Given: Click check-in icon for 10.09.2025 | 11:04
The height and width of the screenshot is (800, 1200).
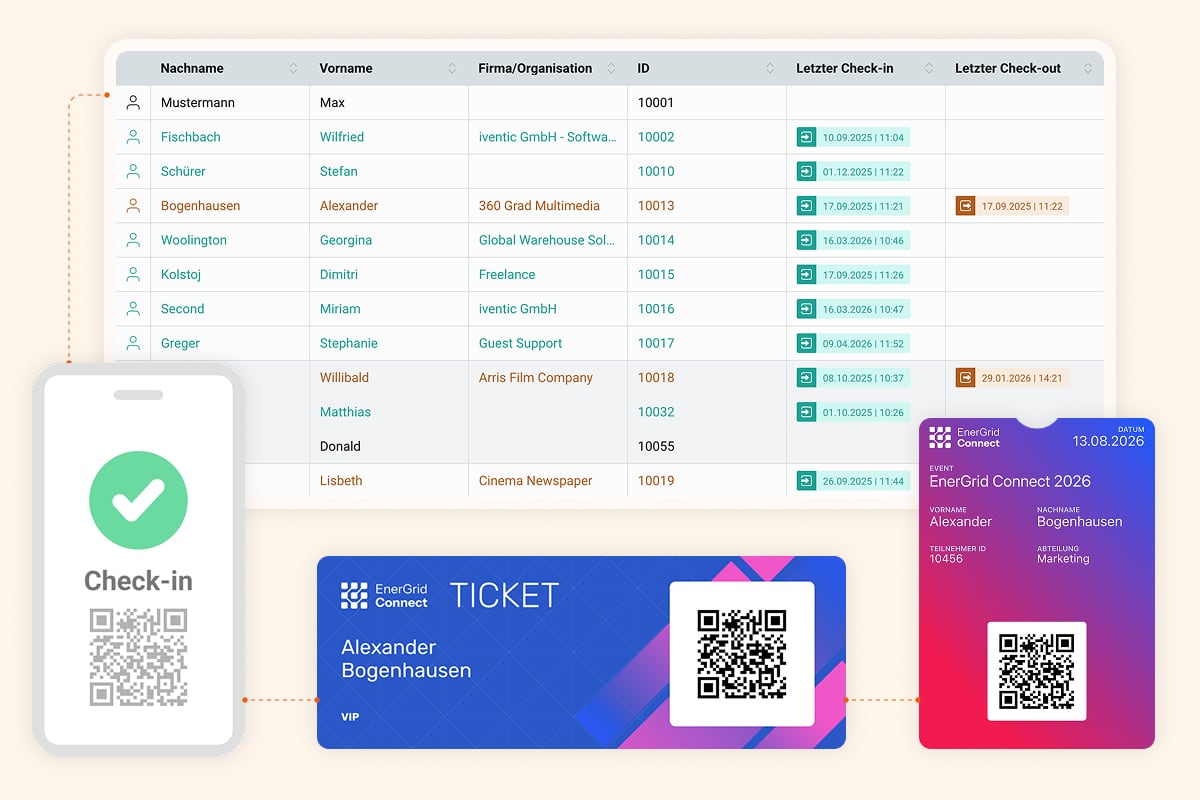Looking at the screenshot, I should pyautogui.click(x=806, y=137).
